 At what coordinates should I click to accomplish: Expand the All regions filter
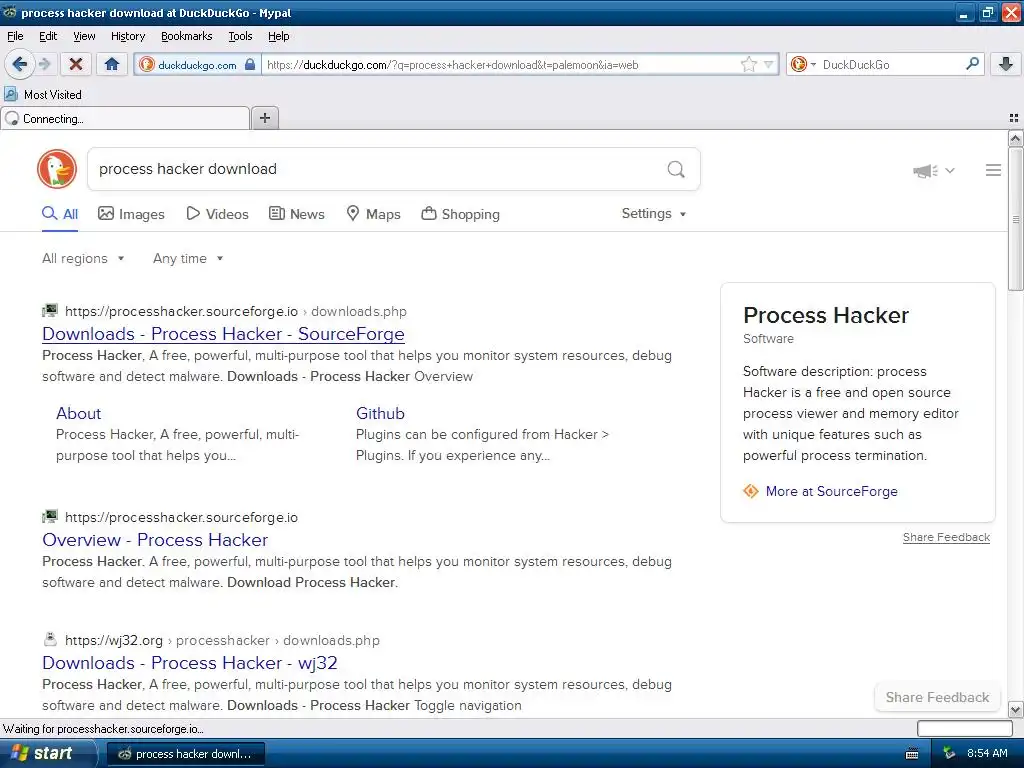[83, 259]
